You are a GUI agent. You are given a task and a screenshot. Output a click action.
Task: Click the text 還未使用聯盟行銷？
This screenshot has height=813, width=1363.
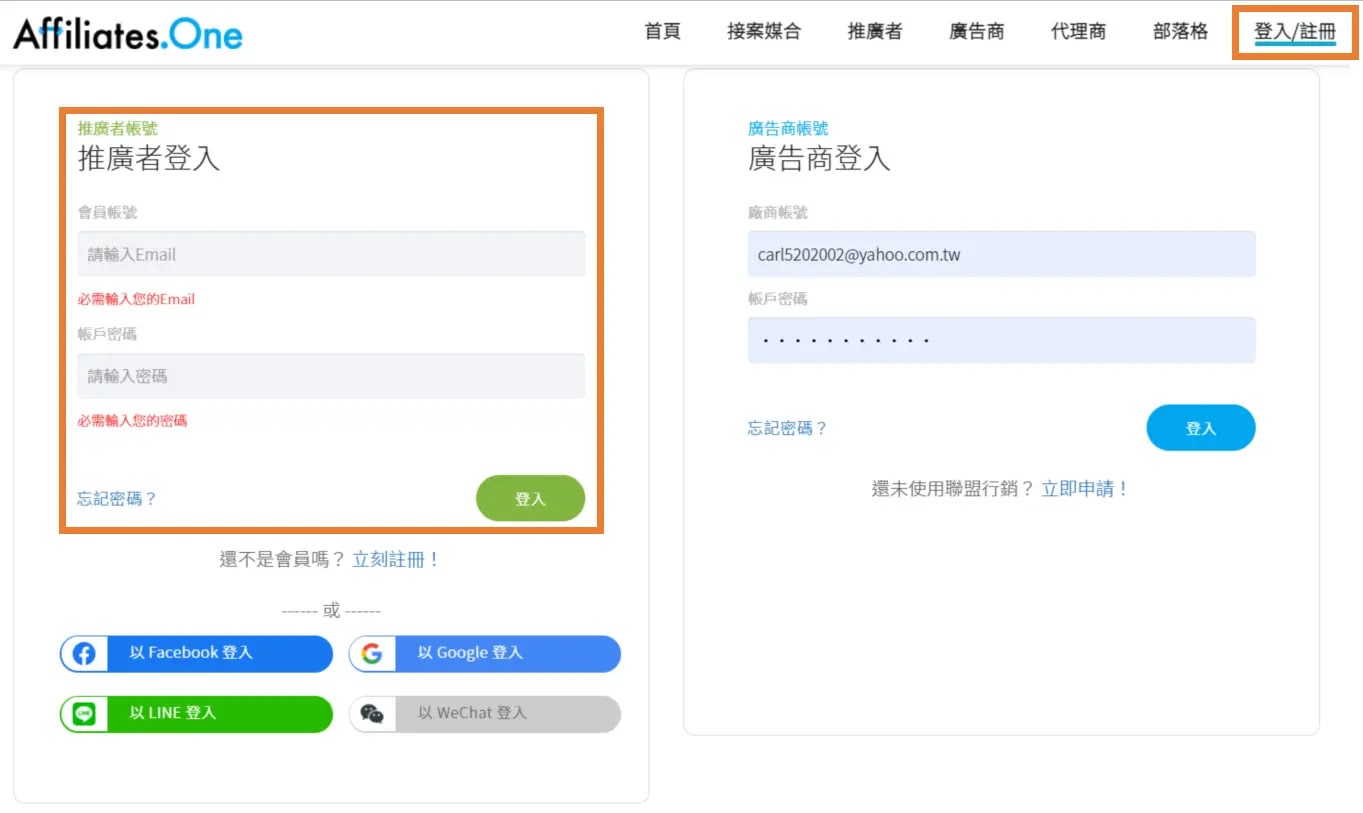point(953,489)
